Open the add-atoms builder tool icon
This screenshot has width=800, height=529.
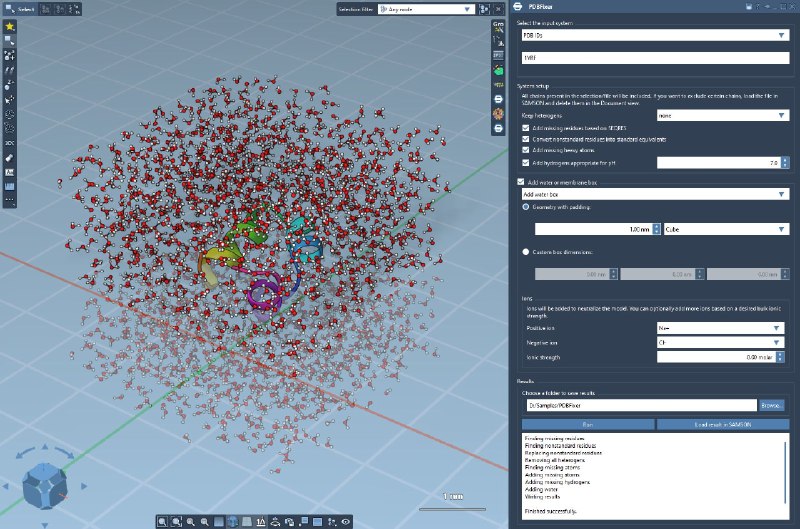coord(9,55)
